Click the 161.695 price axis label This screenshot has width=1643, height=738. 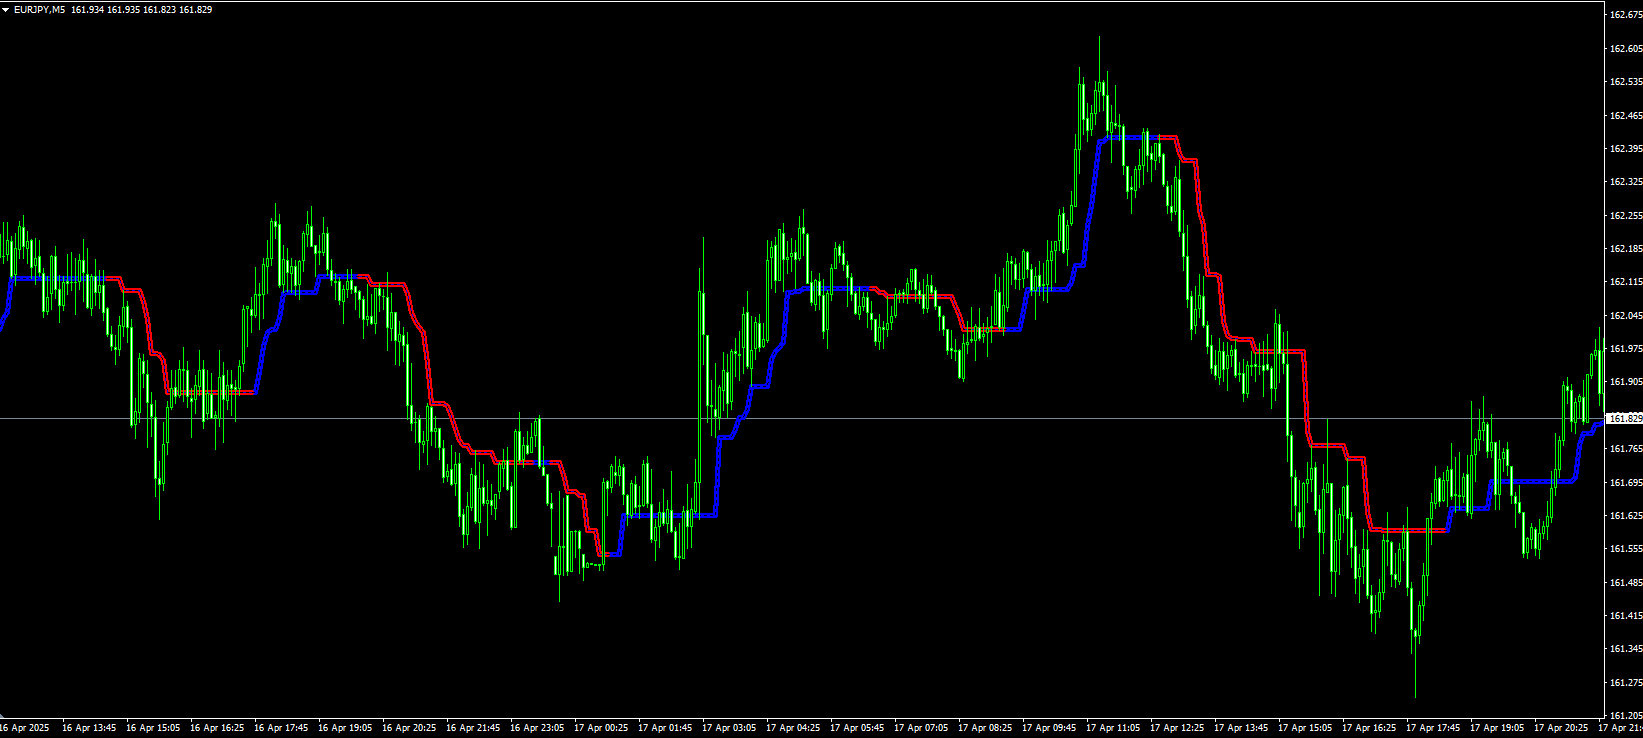click(x=1625, y=482)
